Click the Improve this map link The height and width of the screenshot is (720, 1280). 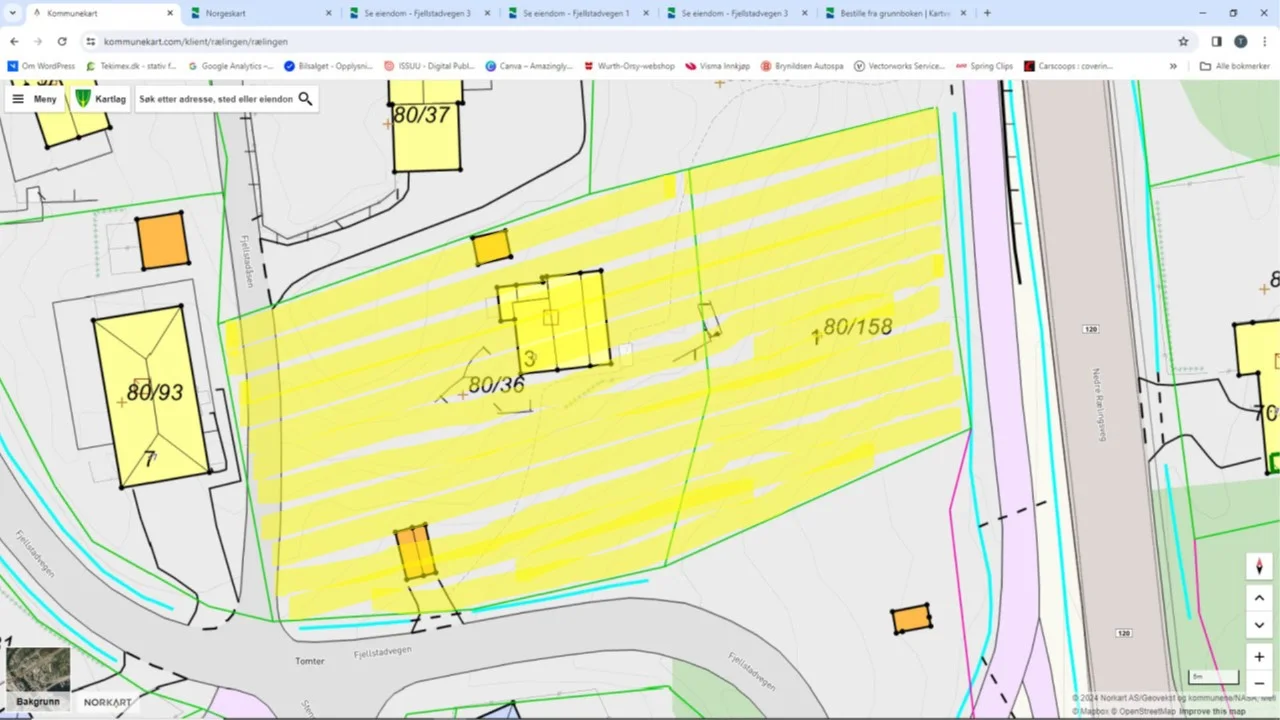pyautogui.click(x=1212, y=711)
